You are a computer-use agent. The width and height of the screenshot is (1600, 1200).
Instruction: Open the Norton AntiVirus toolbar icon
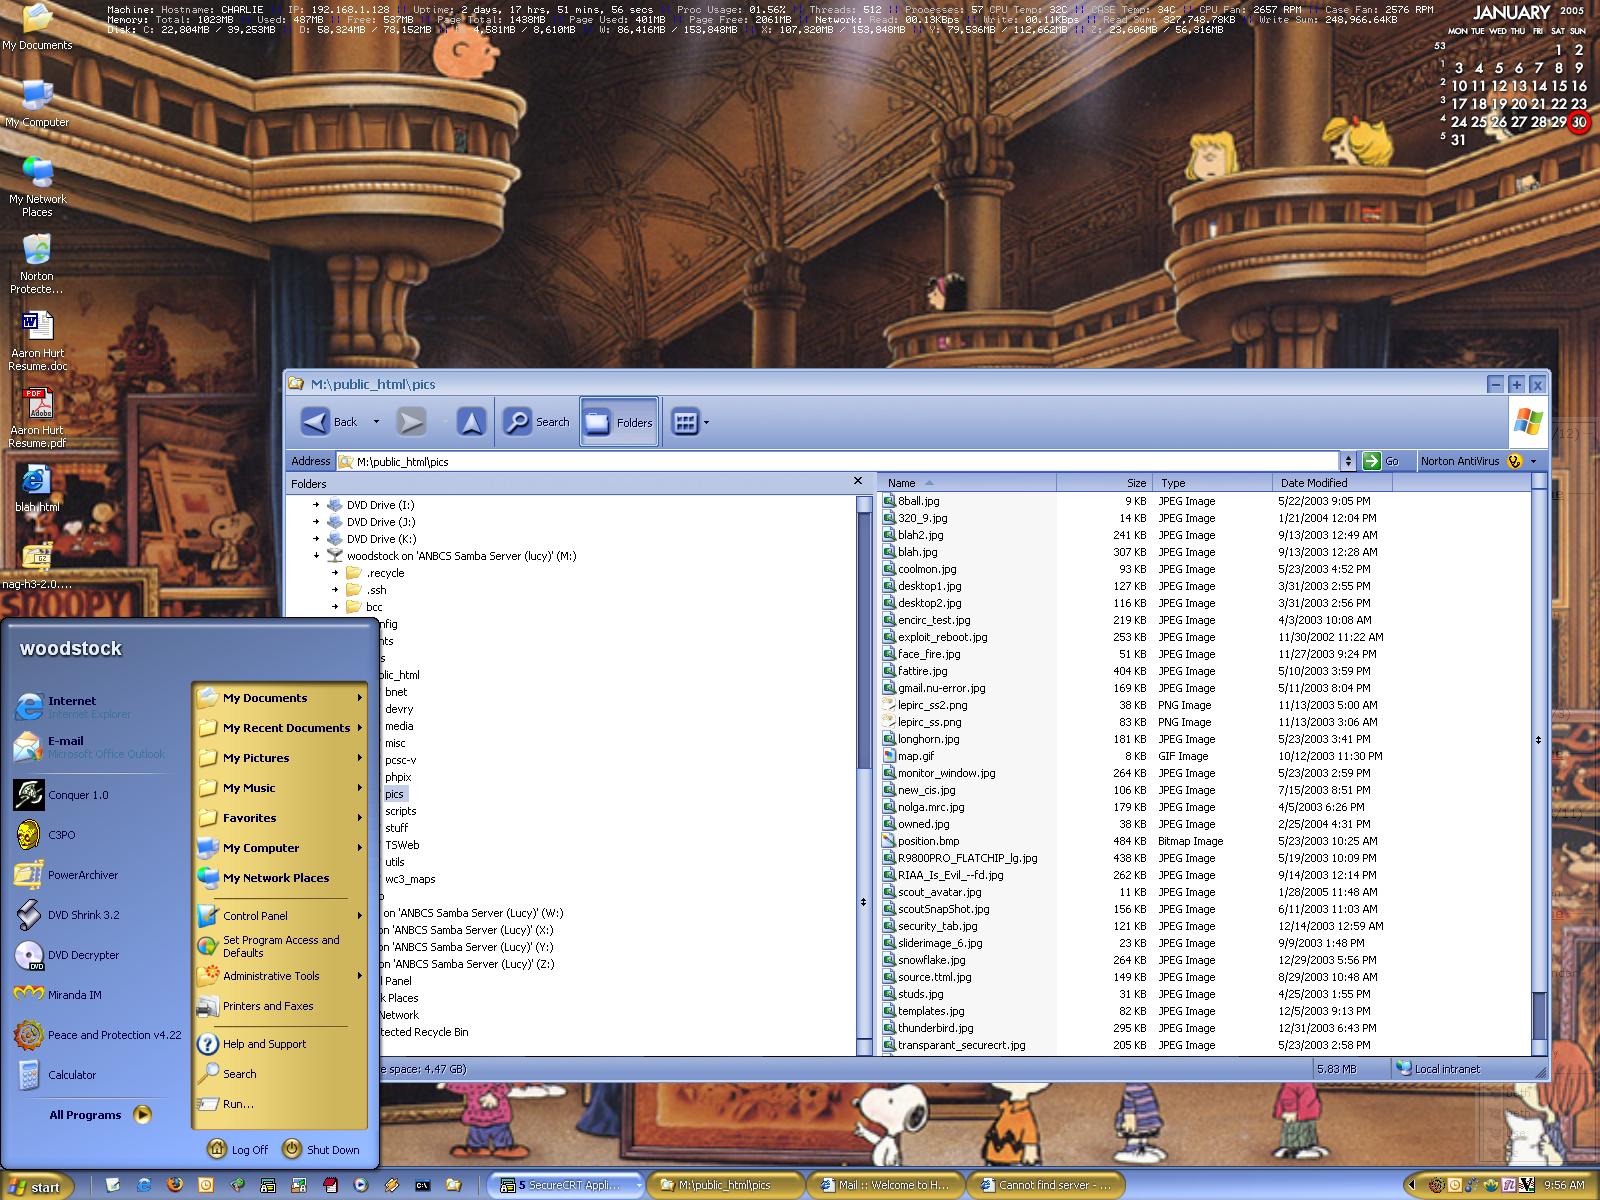click(x=1514, y=461)
